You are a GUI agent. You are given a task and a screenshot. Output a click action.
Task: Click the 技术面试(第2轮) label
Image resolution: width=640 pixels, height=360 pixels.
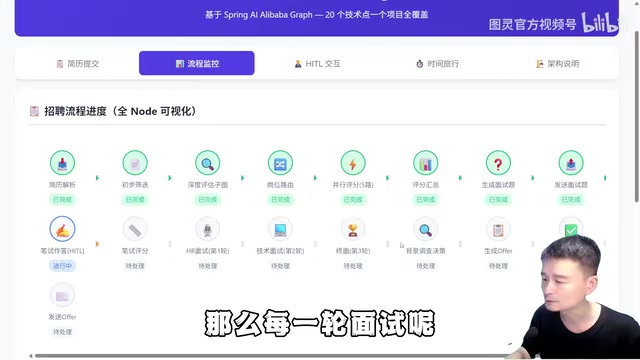tap(280, 251)
